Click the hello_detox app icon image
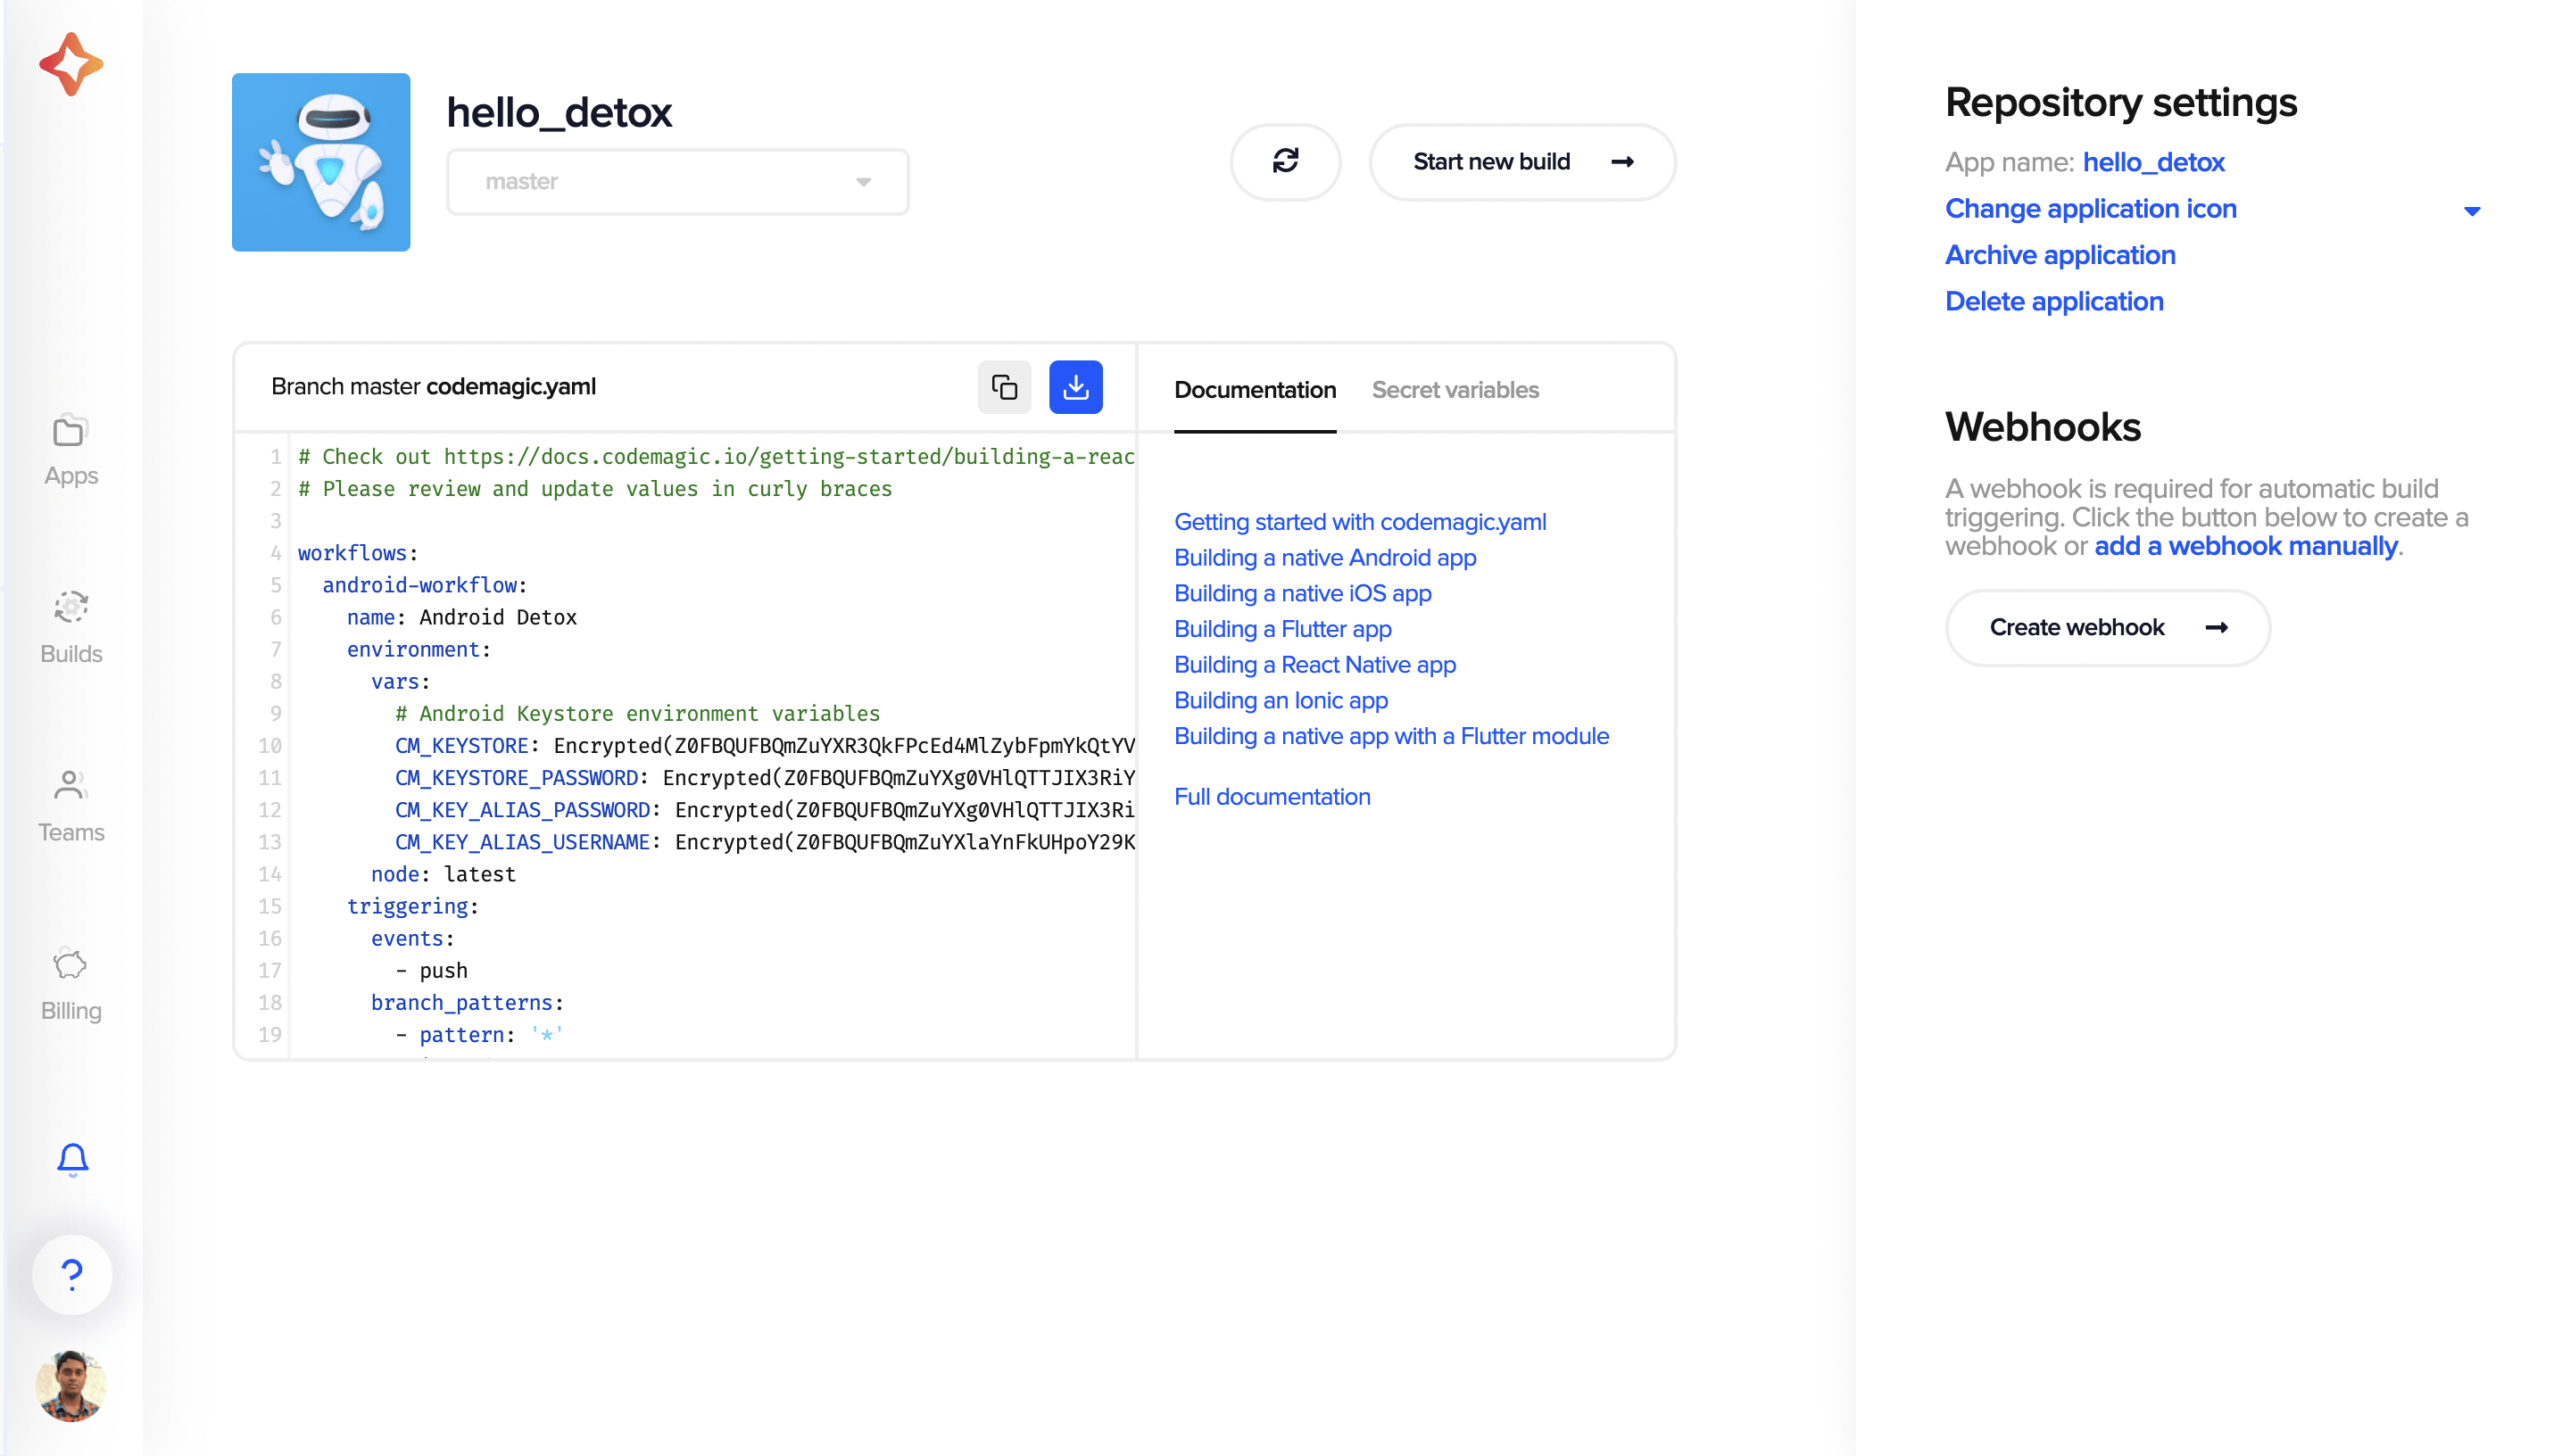The width and height of the screenshot is (2570, 1456). point(321,162)
